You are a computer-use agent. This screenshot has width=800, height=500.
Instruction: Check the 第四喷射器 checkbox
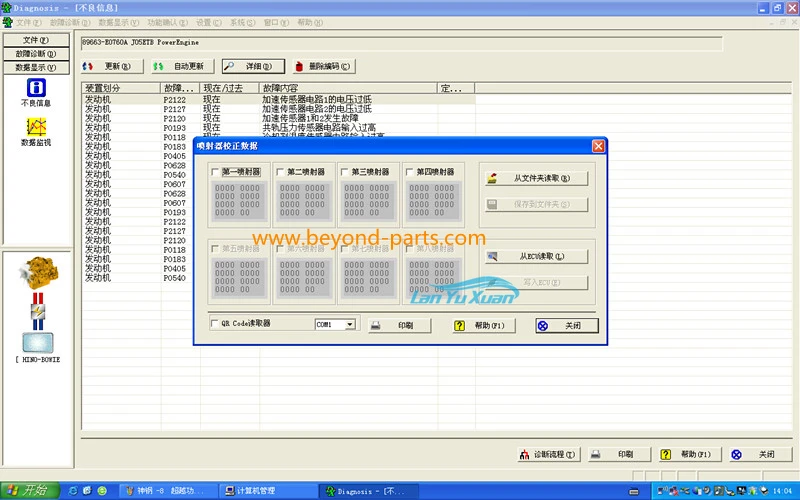tap(409, 172)
